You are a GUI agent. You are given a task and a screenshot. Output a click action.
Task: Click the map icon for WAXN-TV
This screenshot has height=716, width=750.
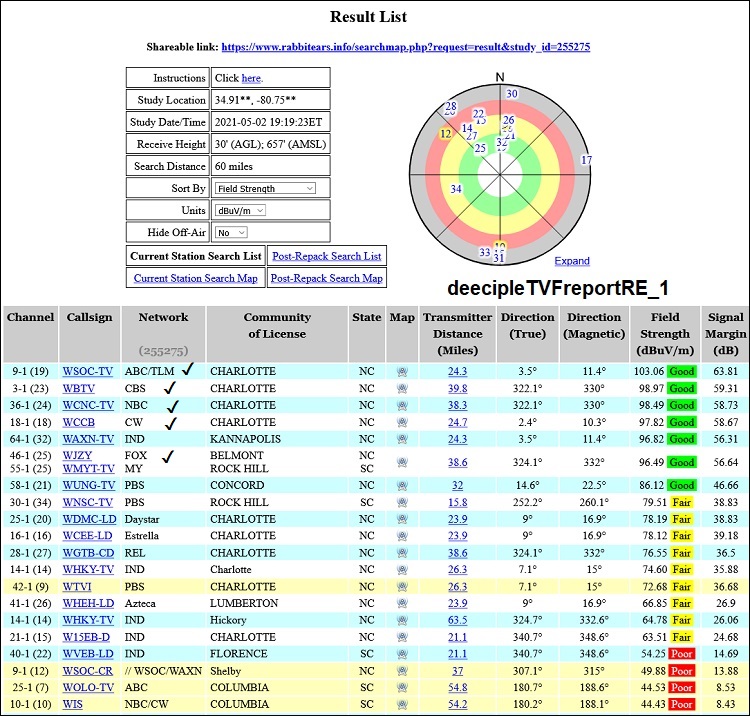[401, 438]
